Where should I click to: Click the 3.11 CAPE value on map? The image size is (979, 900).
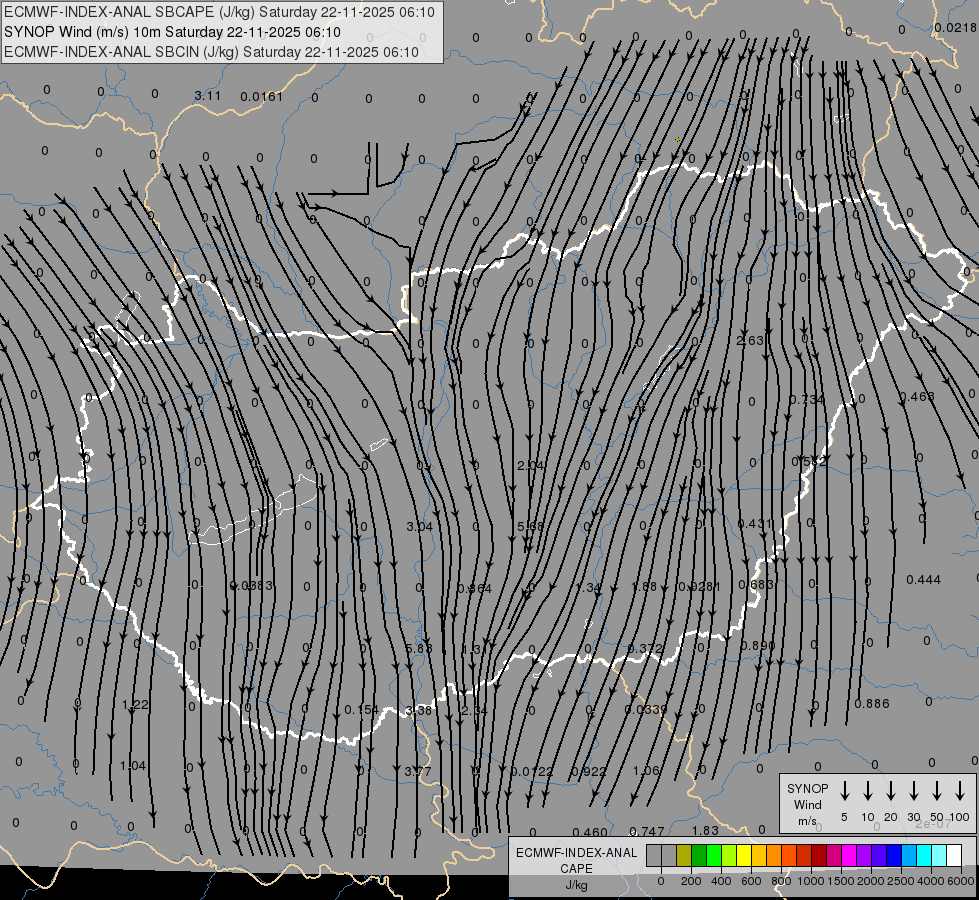coord(207,96)
